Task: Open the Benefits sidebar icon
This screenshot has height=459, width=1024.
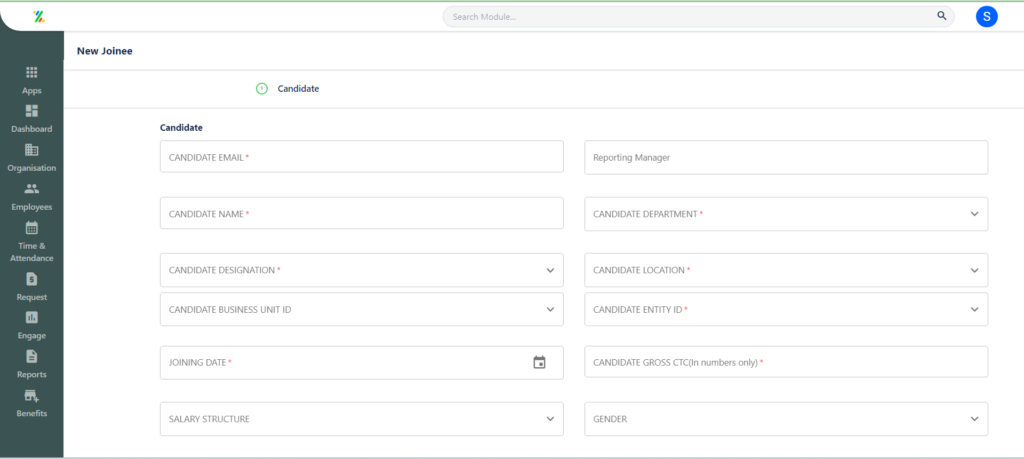Action: coord(31,396)
